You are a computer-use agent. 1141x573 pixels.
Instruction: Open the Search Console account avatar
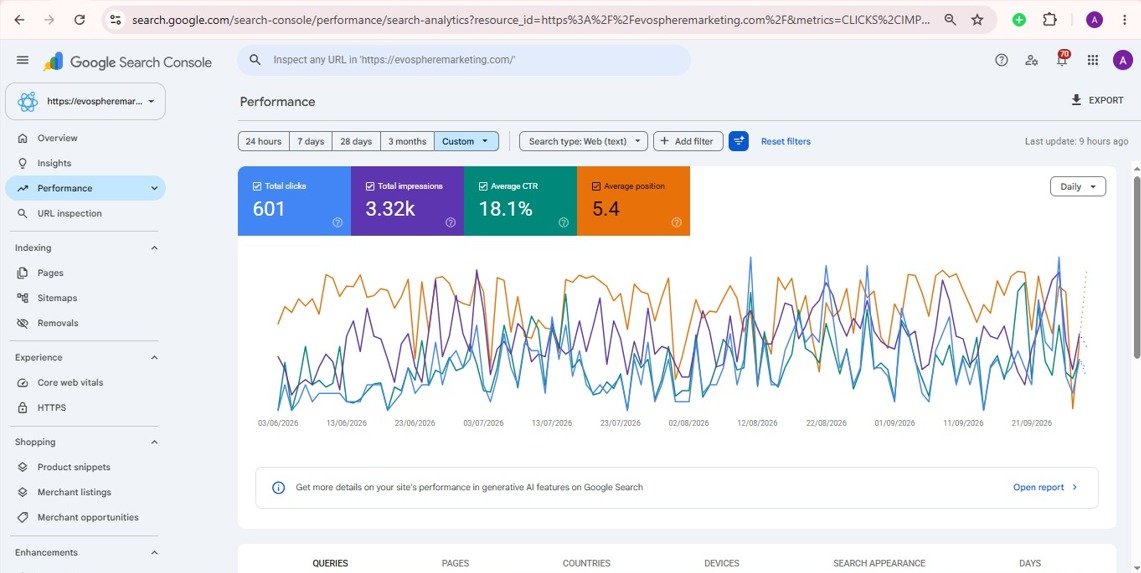pyautogui.click(x=1122, y=60)
